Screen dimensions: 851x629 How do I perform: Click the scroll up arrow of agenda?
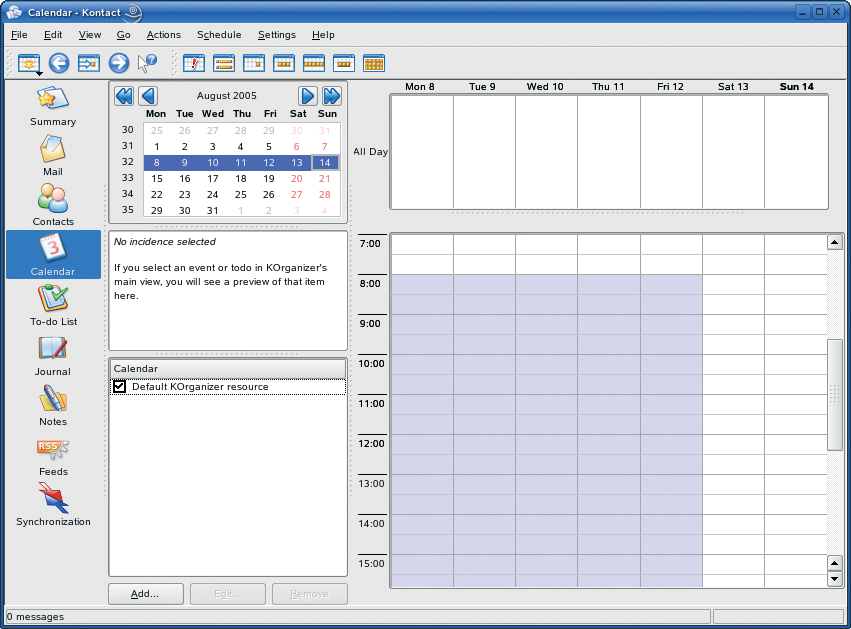835,242
